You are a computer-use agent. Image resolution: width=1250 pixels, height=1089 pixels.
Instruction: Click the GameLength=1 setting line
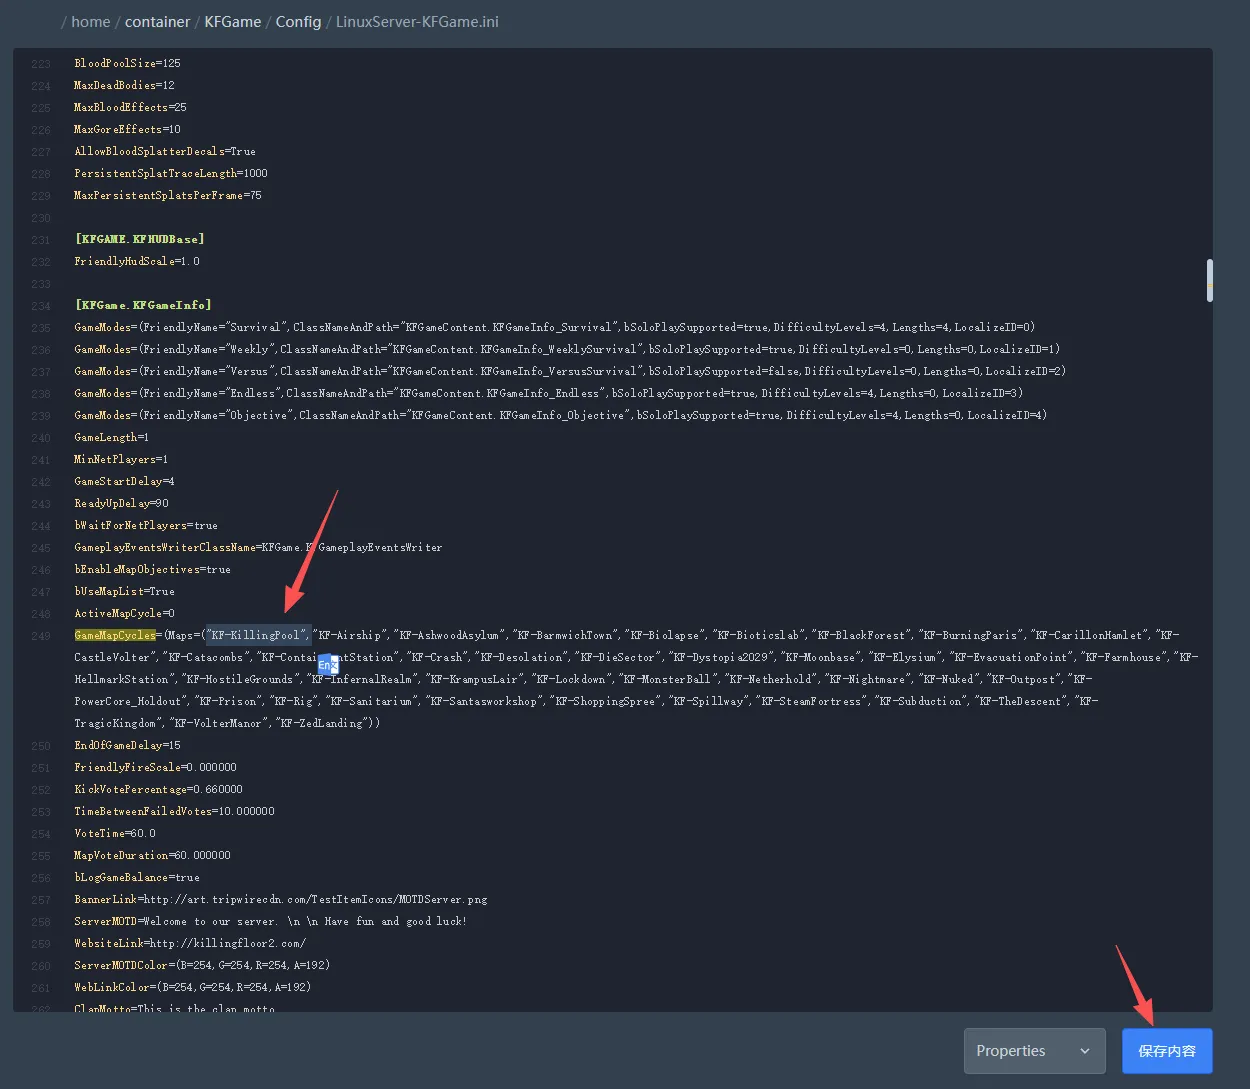tap(111, 437)
